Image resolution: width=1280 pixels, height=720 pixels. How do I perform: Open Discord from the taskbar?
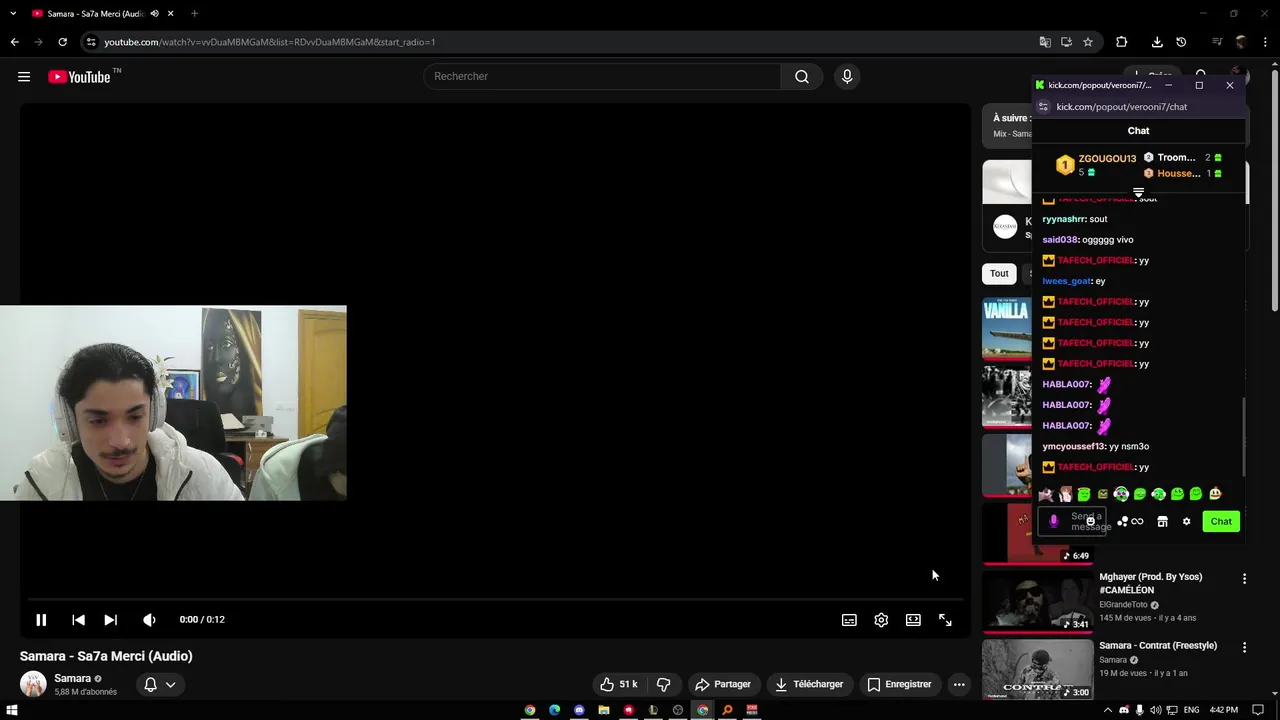coord(579,710)
